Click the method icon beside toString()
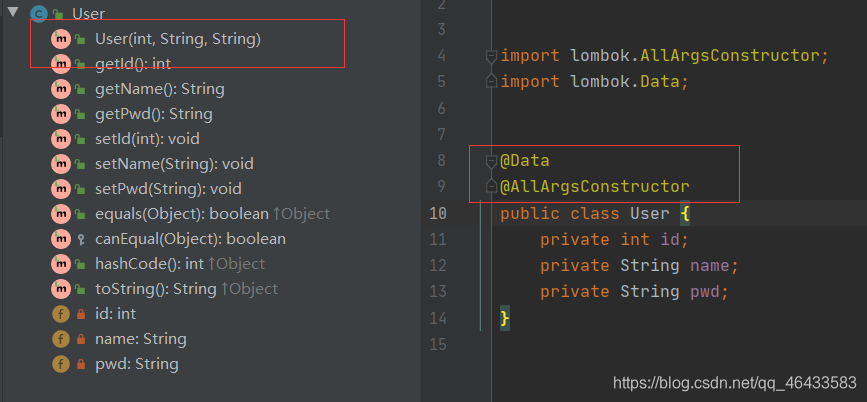867x402 pixels. point(61,289)
